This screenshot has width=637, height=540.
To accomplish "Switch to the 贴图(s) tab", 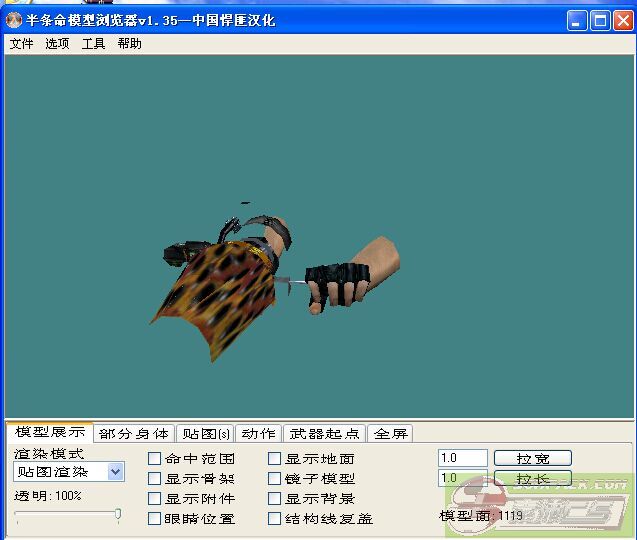I will click(x=203, y=434).
